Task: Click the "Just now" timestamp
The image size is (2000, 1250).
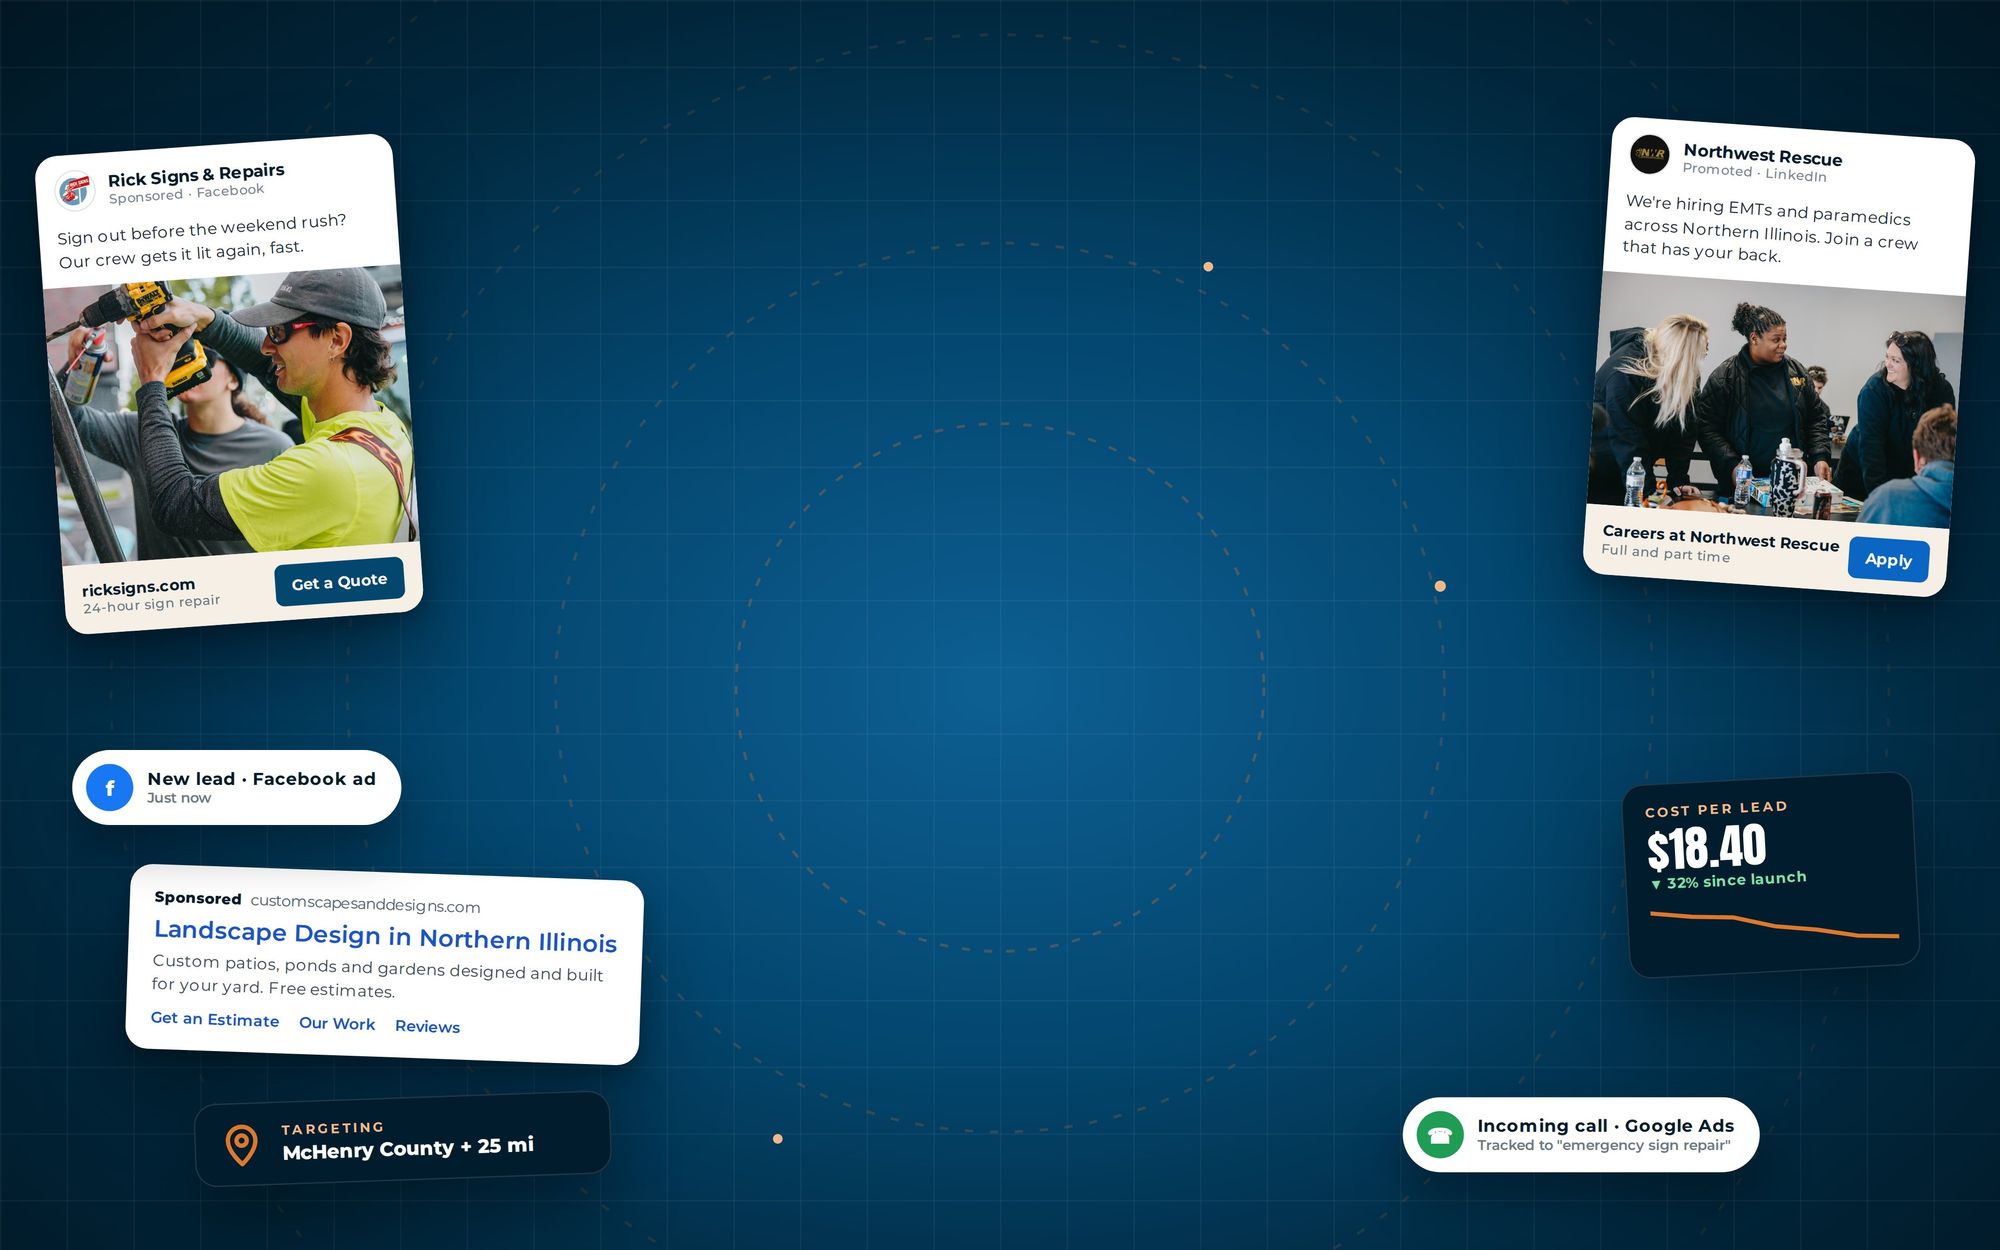Action: pos(179,798)
